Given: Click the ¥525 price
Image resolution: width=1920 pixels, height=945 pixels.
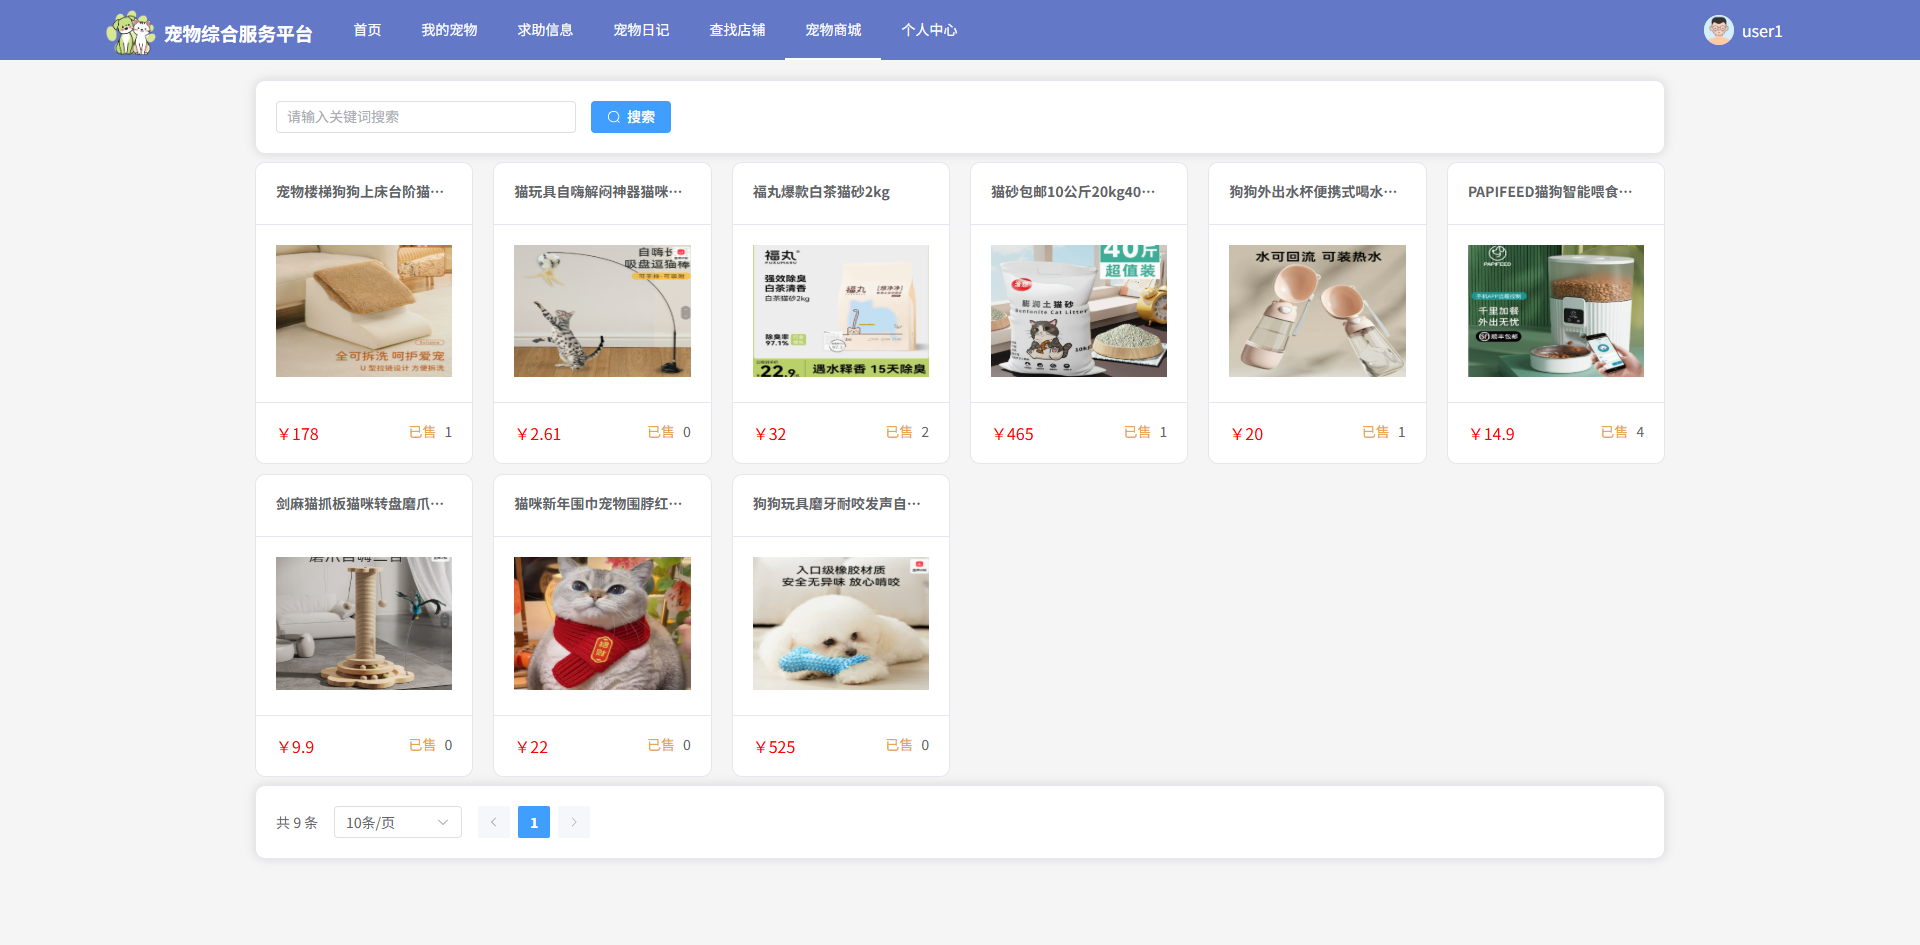Looking at the screenshot, I should coord(775,747).
